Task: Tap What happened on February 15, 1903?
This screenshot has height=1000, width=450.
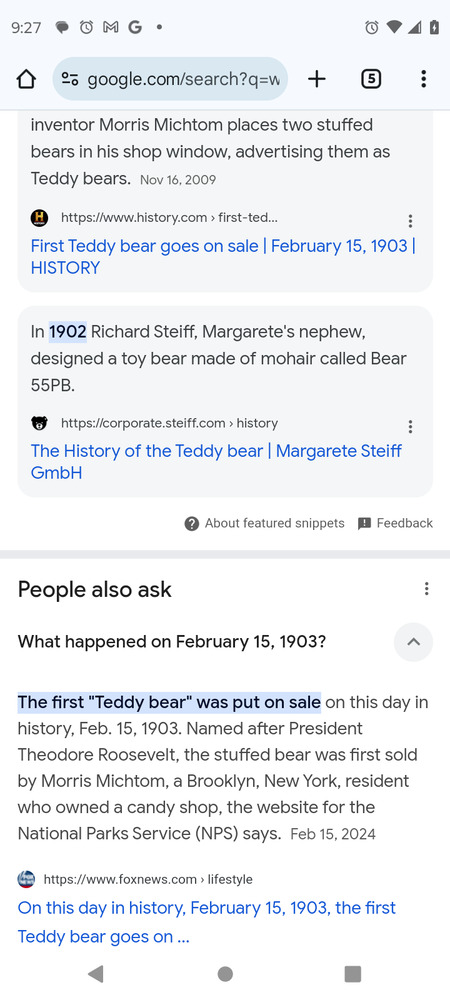Action: [172, 642]
